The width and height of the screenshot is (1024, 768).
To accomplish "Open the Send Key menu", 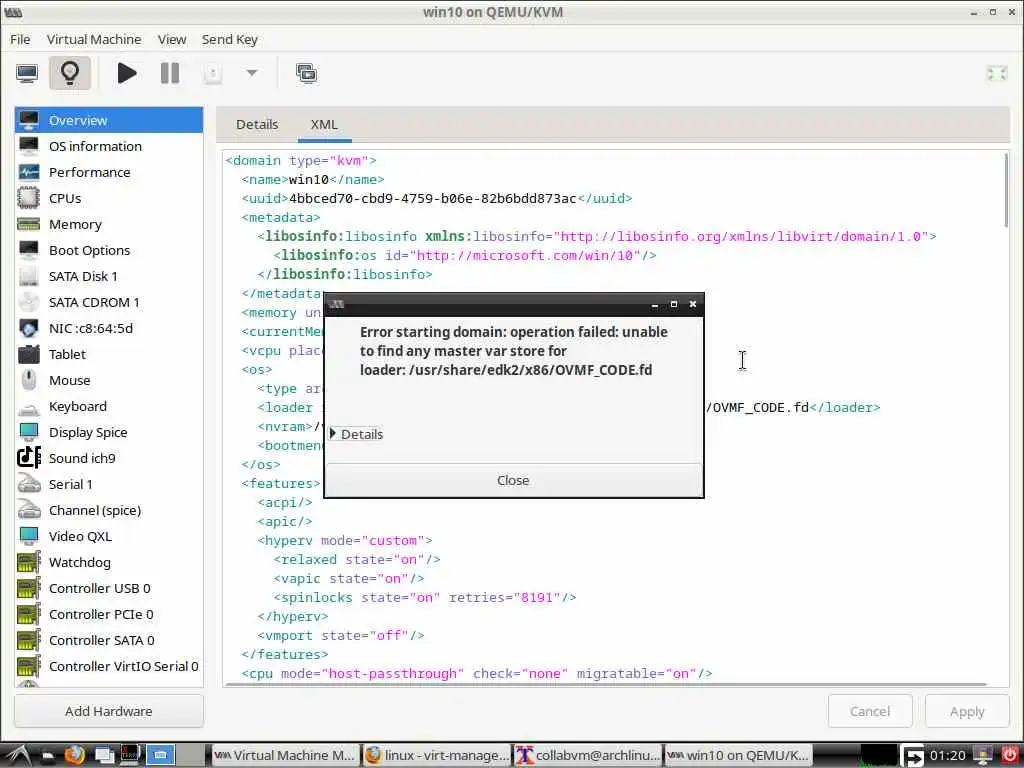I will point(230,39).
